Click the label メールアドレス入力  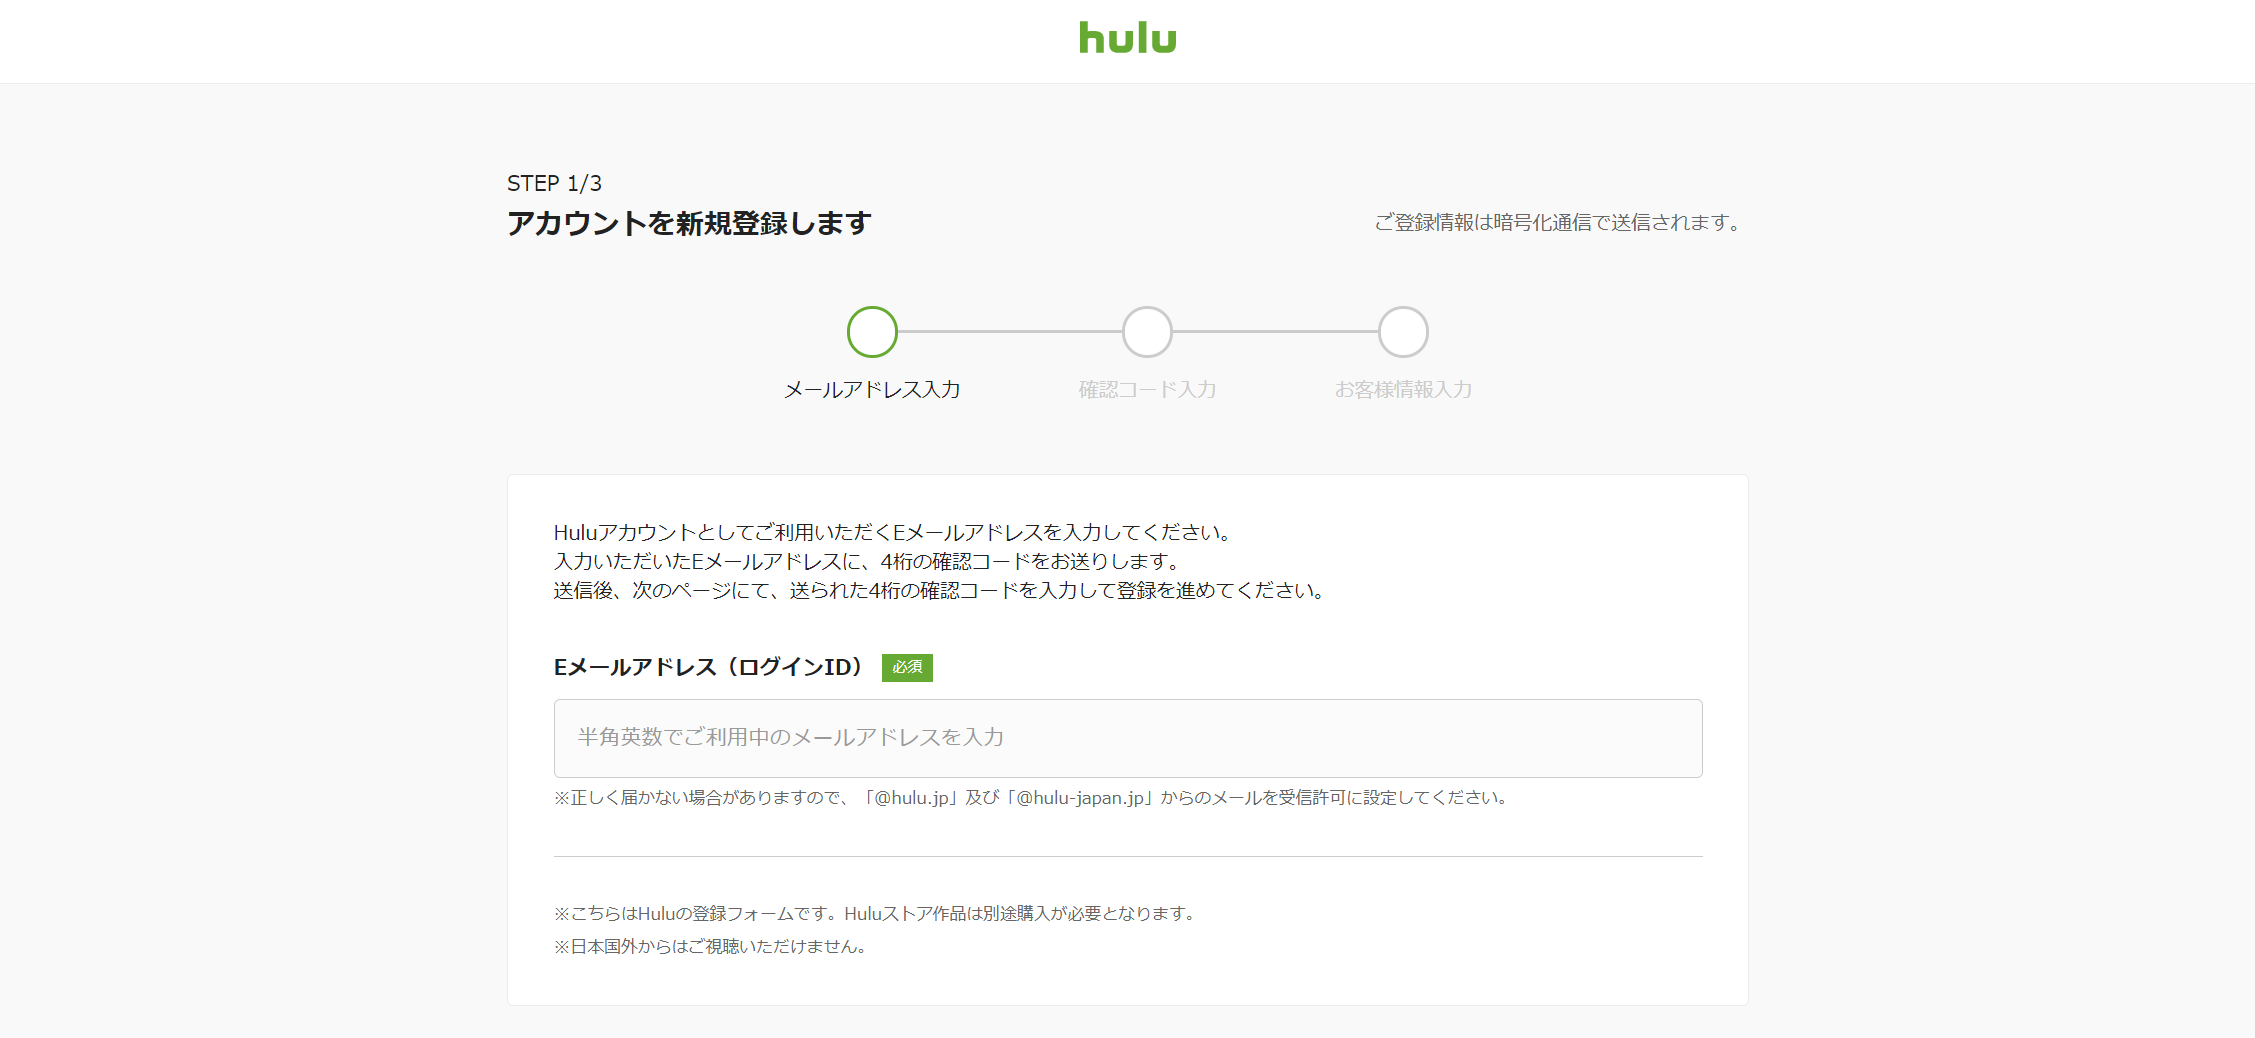(x=872, y=389)
